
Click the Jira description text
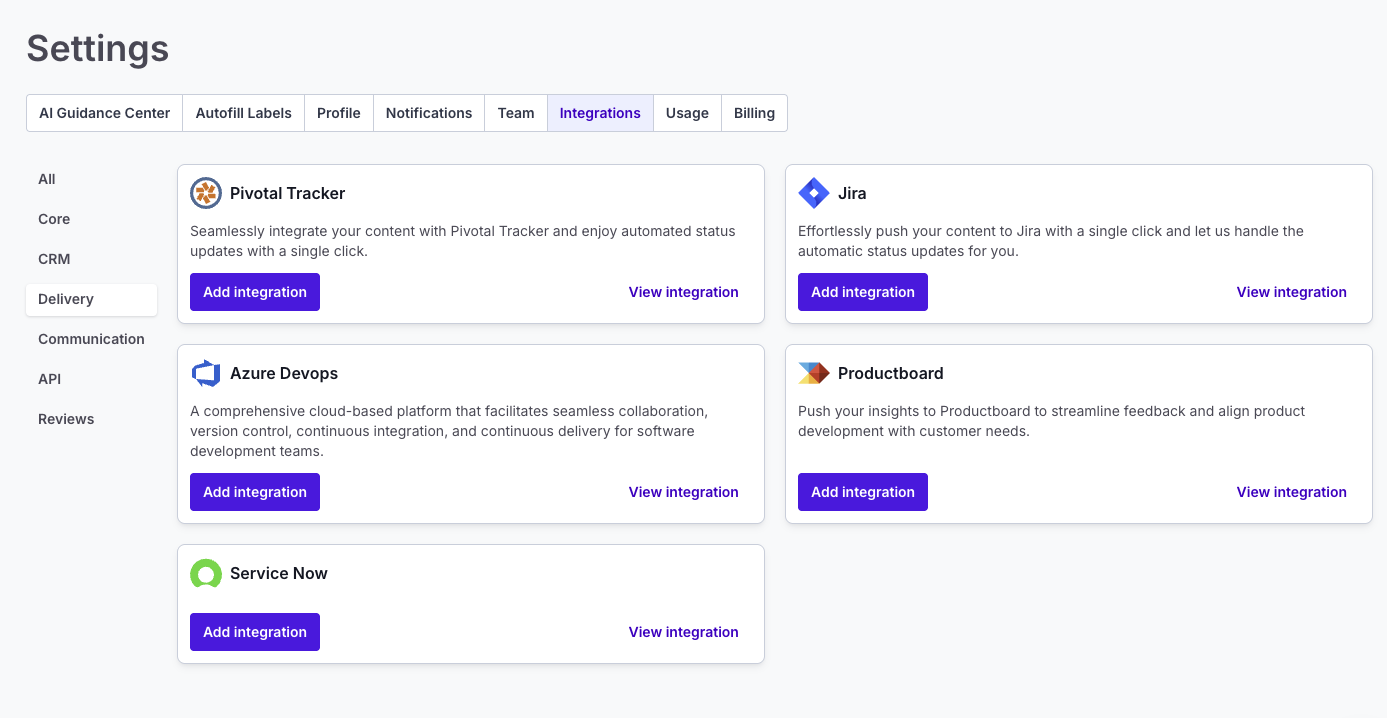[x=1051, y=241]
